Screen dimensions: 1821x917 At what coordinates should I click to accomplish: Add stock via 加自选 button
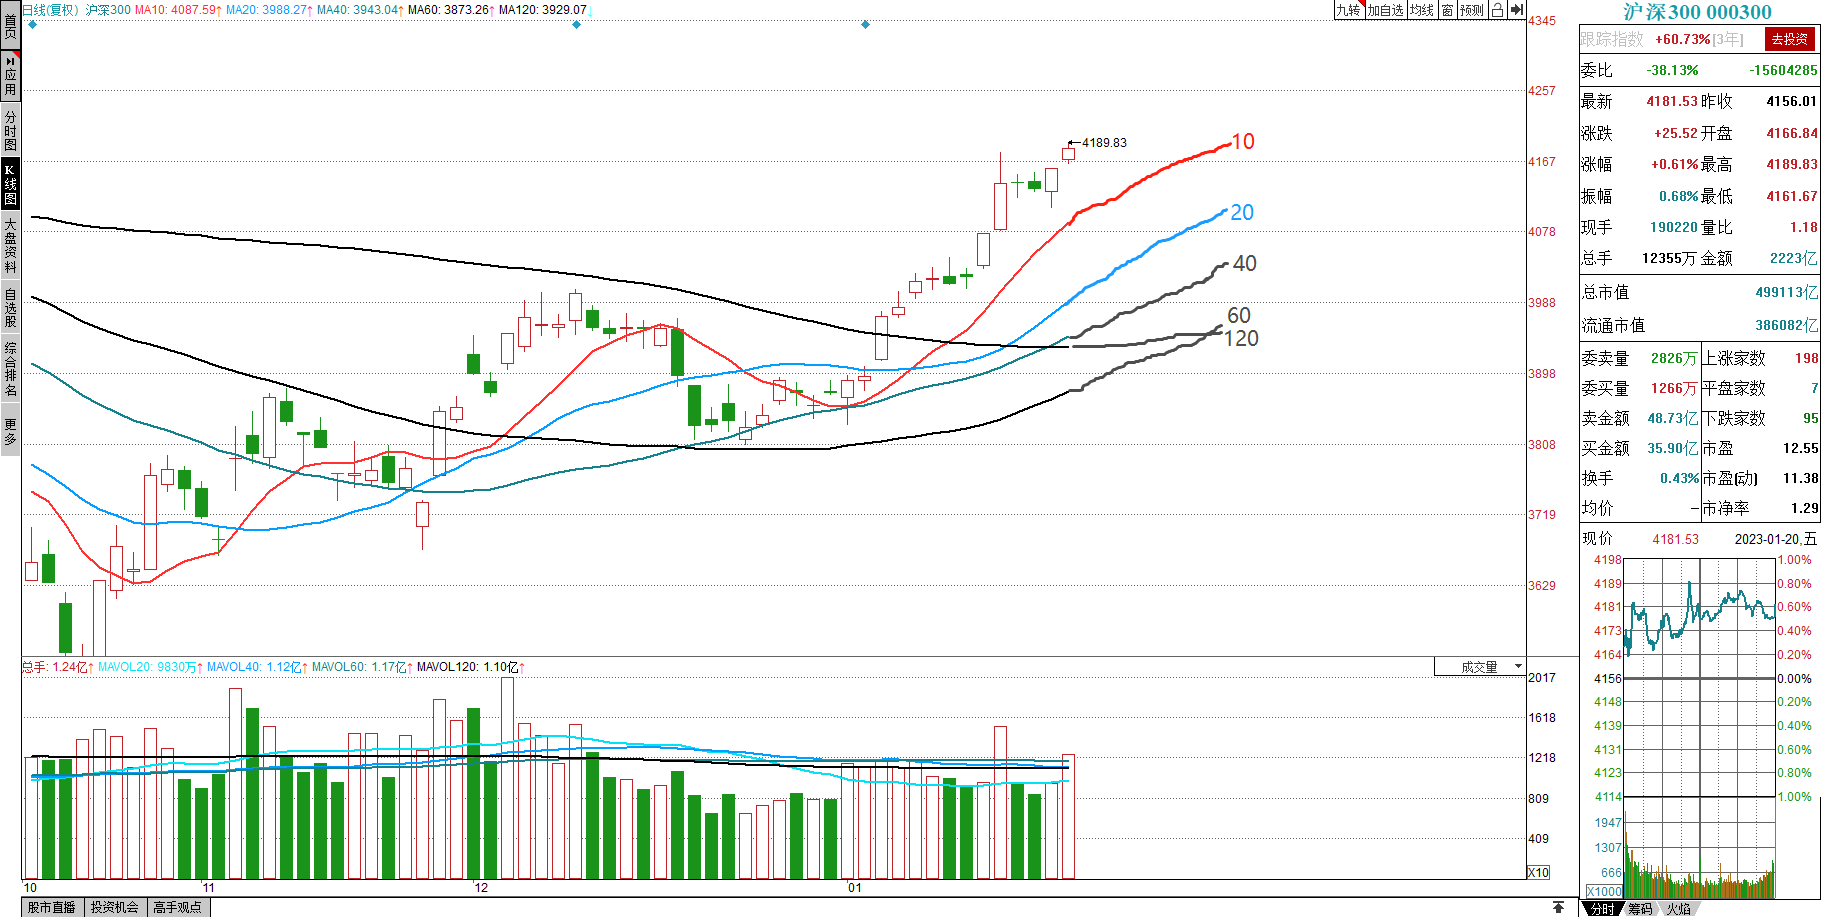[1385, 10]
